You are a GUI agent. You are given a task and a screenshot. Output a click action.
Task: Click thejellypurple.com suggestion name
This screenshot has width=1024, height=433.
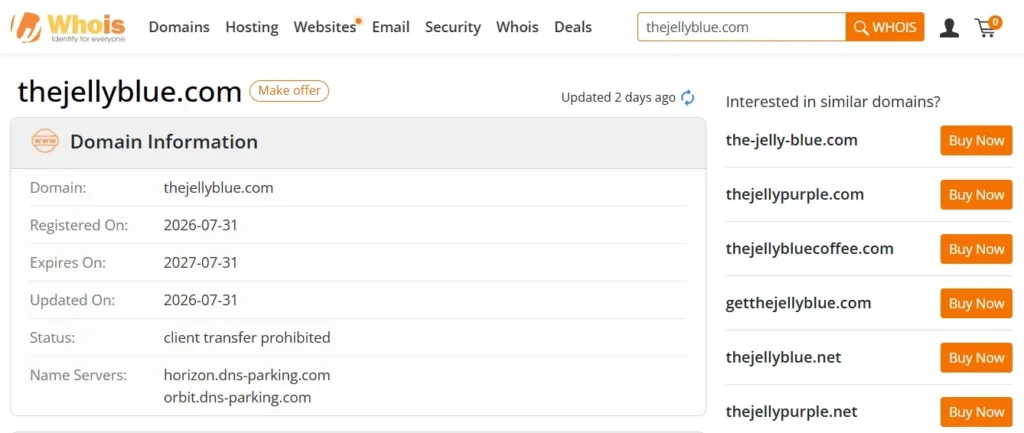point(795,195)
